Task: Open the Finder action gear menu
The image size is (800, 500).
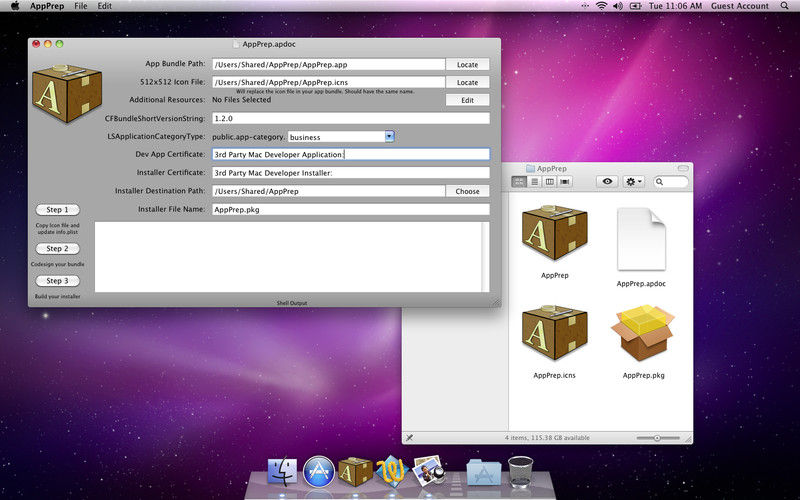Action: click(x=634, y=182)
